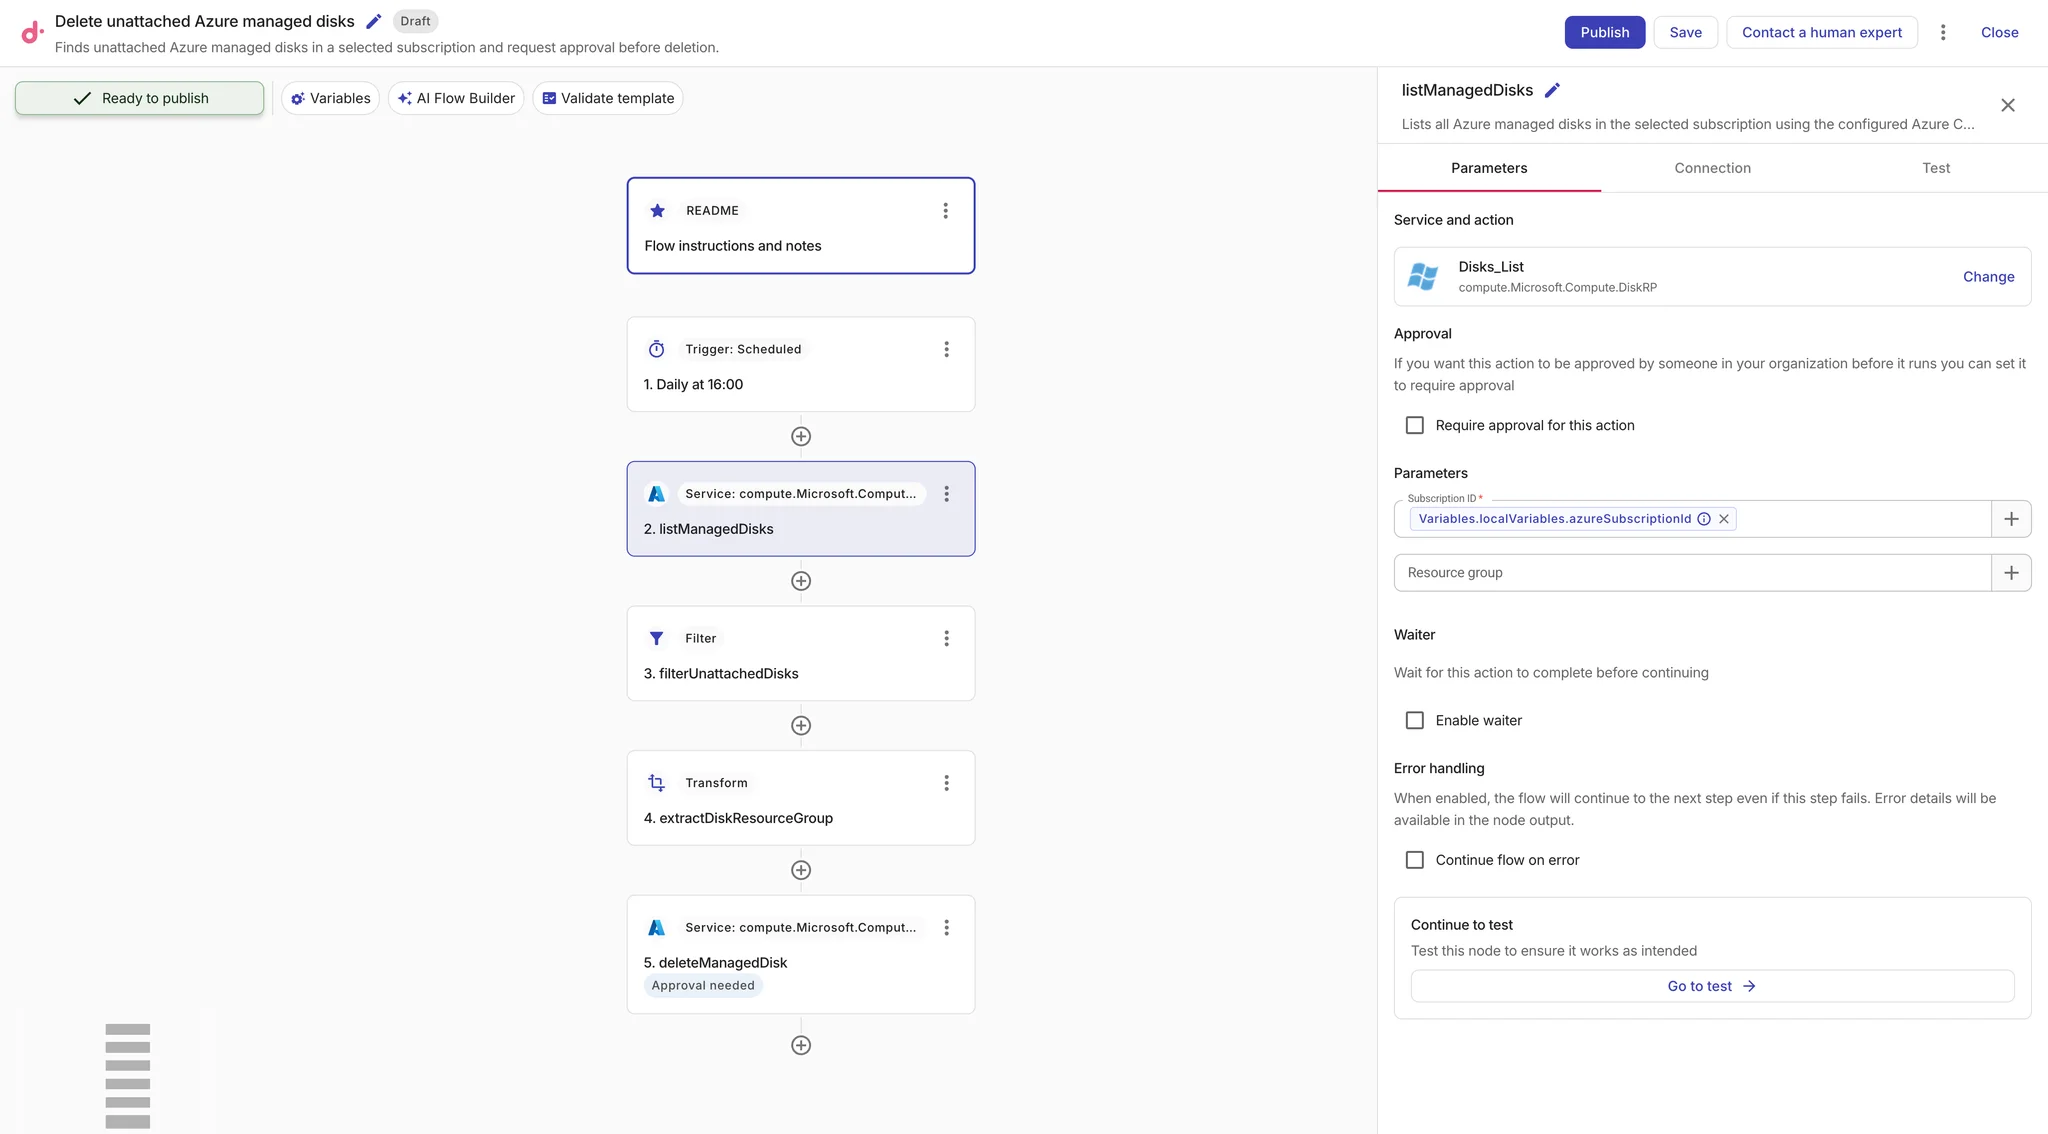
Task: Click the Go to test button
Action: 1712,986
